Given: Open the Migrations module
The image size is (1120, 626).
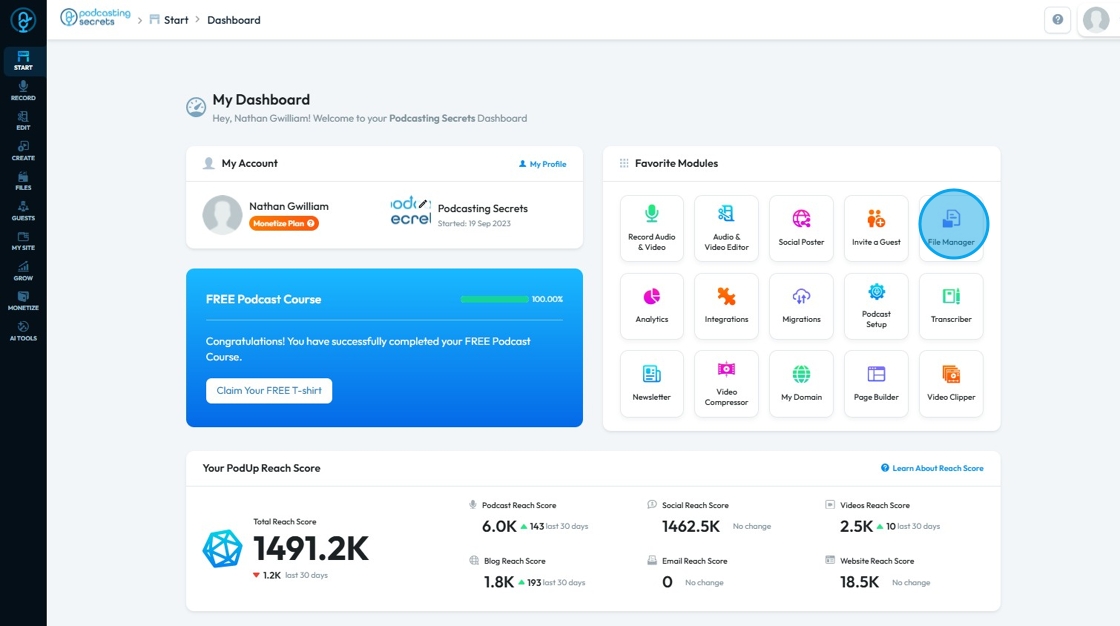Looking at the screenshot, I should click(801, 306).
